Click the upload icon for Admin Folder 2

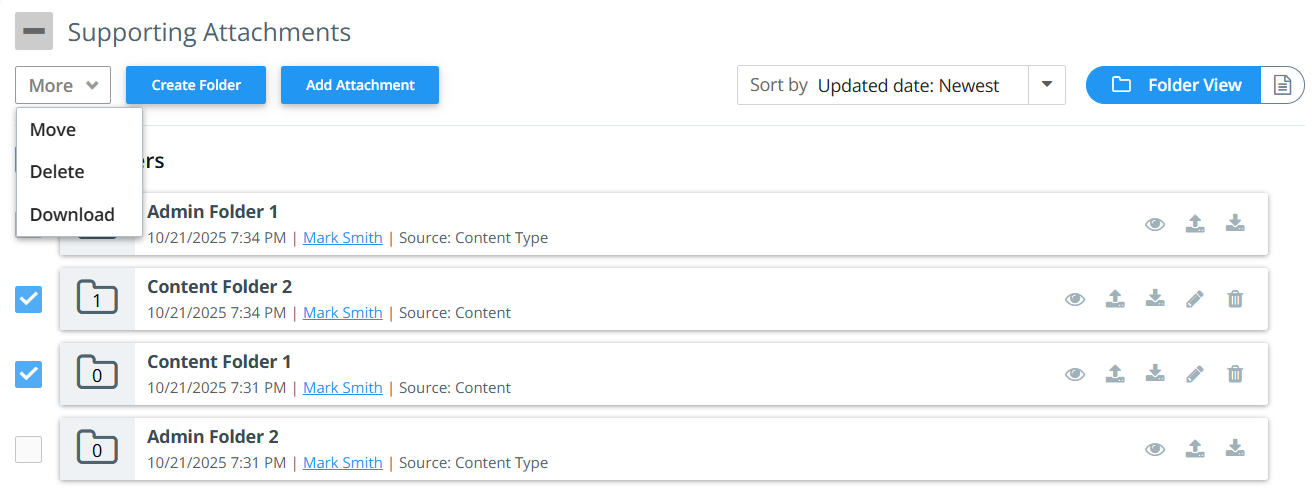[1195, 449]
